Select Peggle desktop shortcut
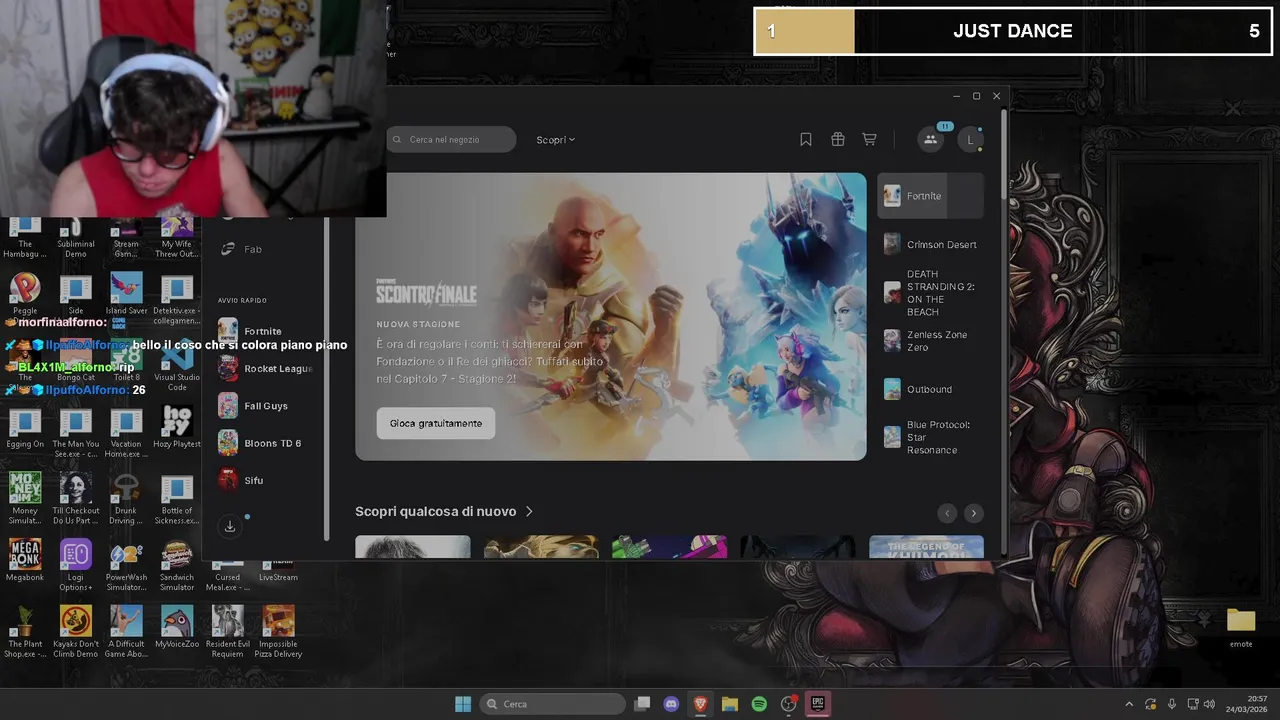The height and width of the screenshot is (720, 1280). pos(25,294)
